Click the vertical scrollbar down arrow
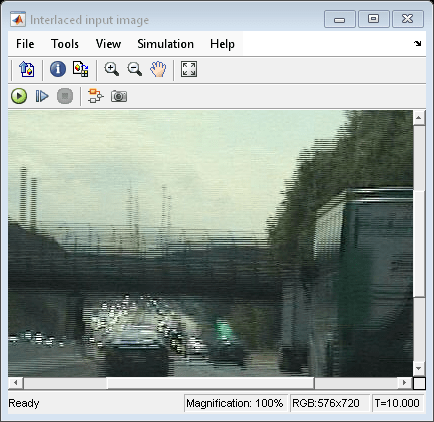The height and width of the screenshot is (422, 434). tap(419, 368)
